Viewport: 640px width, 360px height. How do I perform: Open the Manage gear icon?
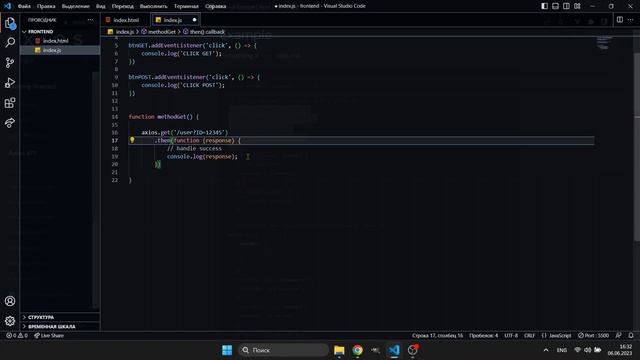(x=10, y=321)
